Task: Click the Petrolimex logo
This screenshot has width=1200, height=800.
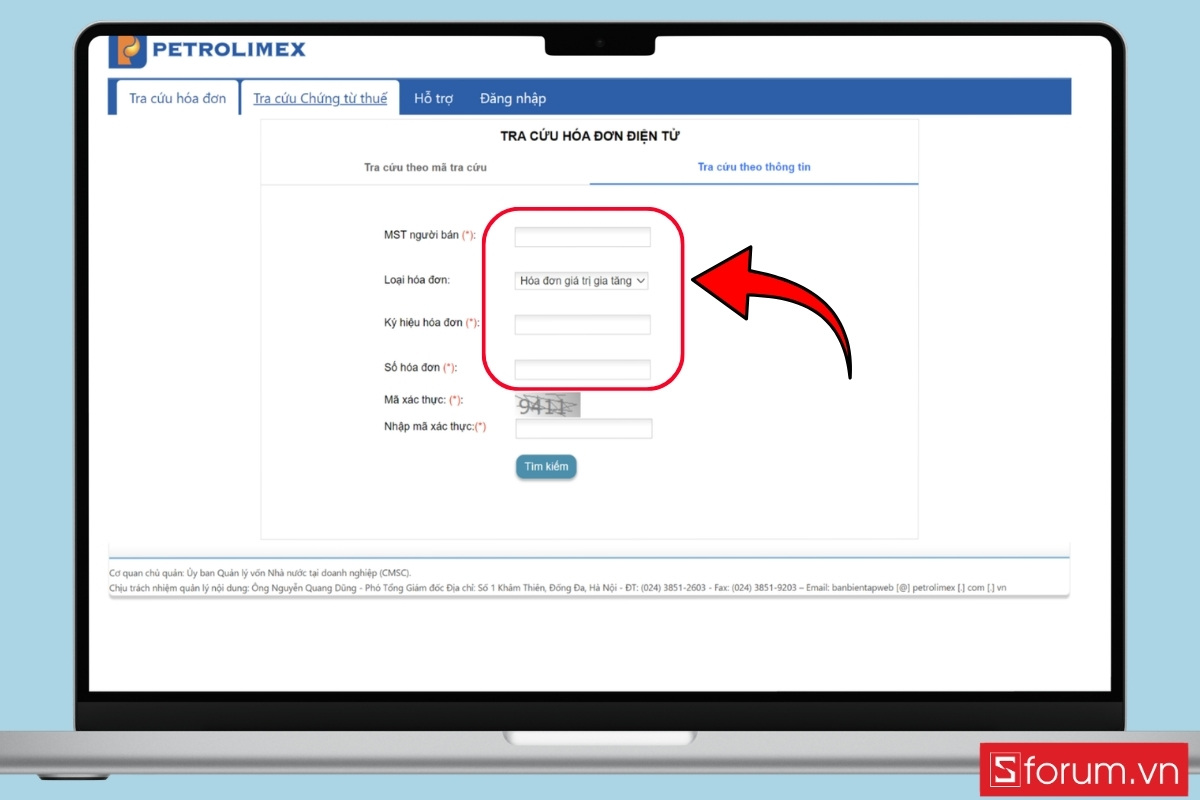Action: coord(208,49)
